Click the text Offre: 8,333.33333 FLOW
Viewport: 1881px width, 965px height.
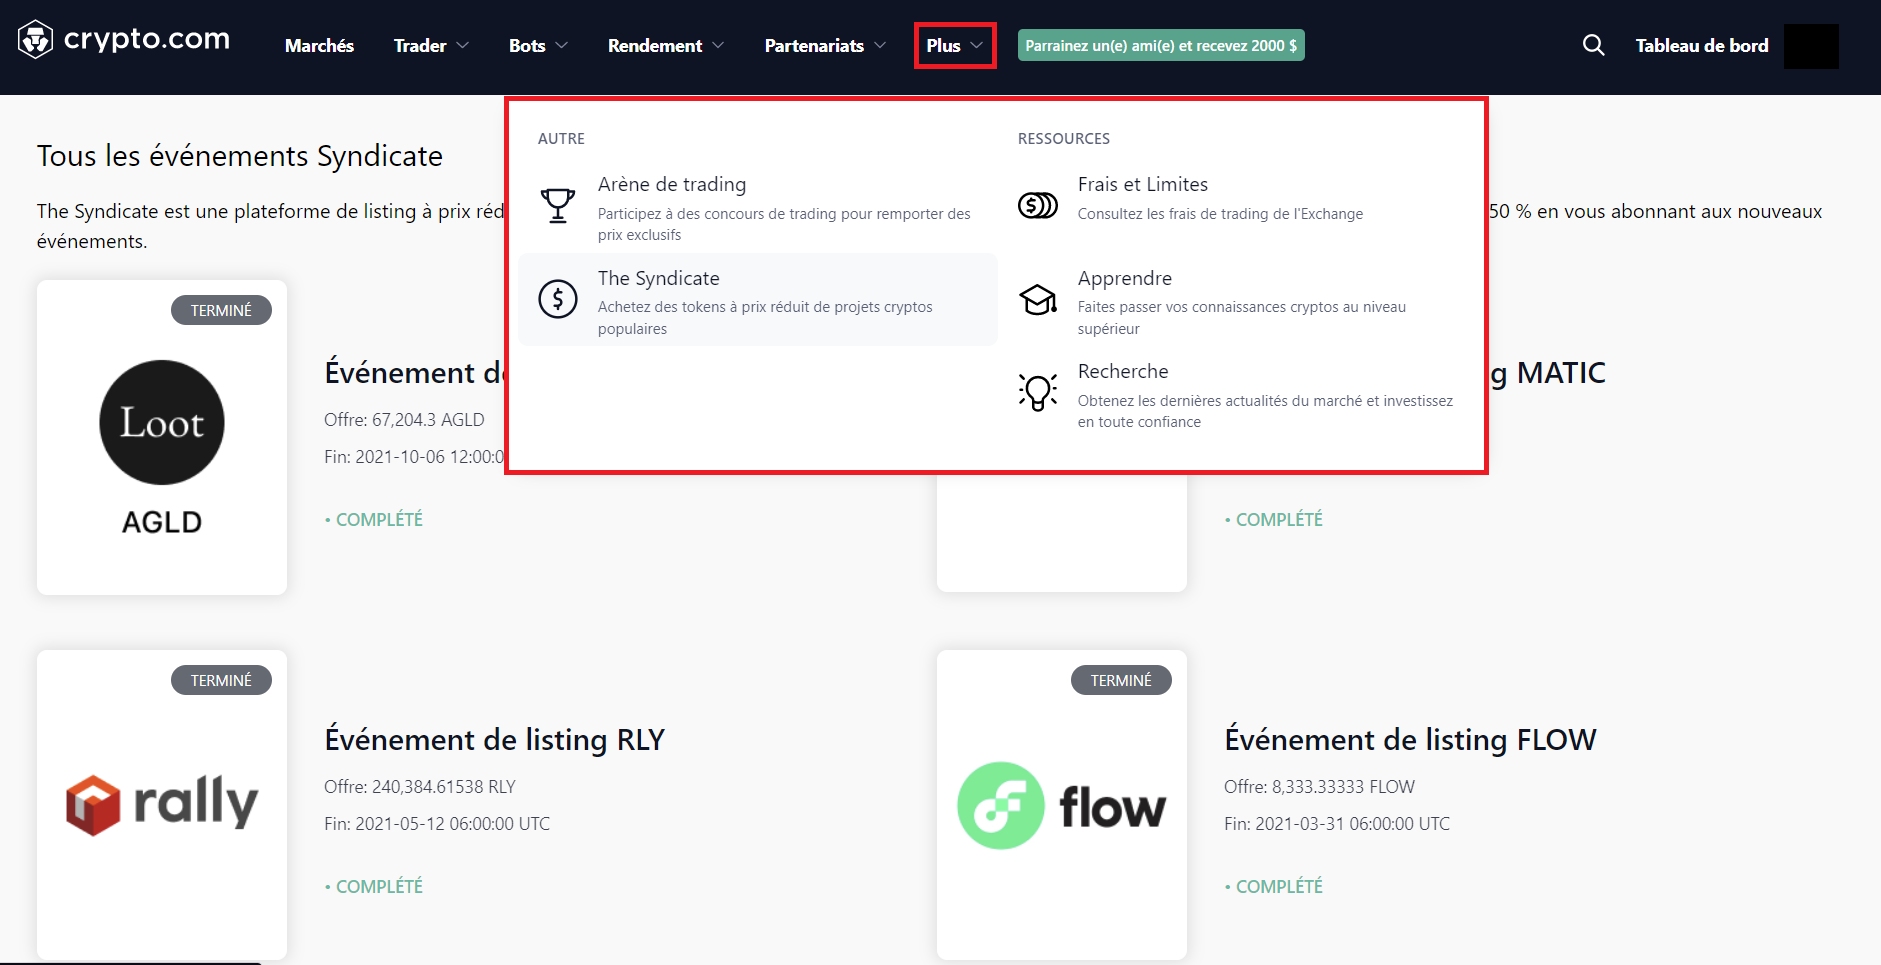[1319, 787]
